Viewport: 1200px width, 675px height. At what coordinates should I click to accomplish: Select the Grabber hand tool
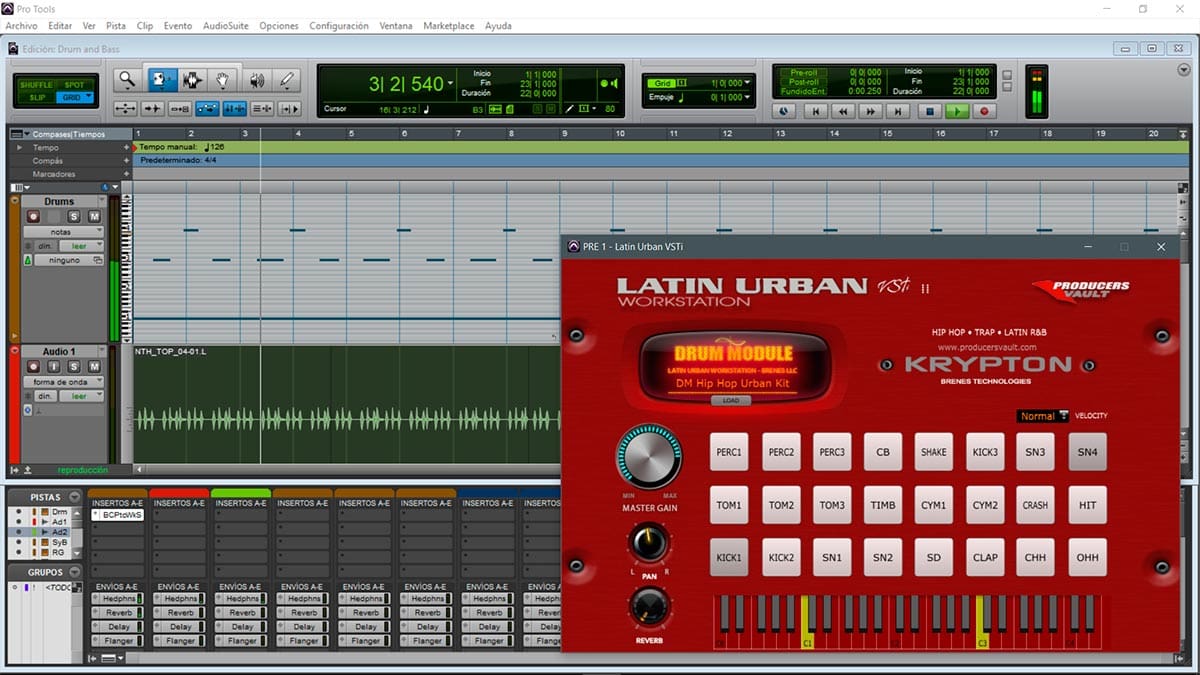223,80
